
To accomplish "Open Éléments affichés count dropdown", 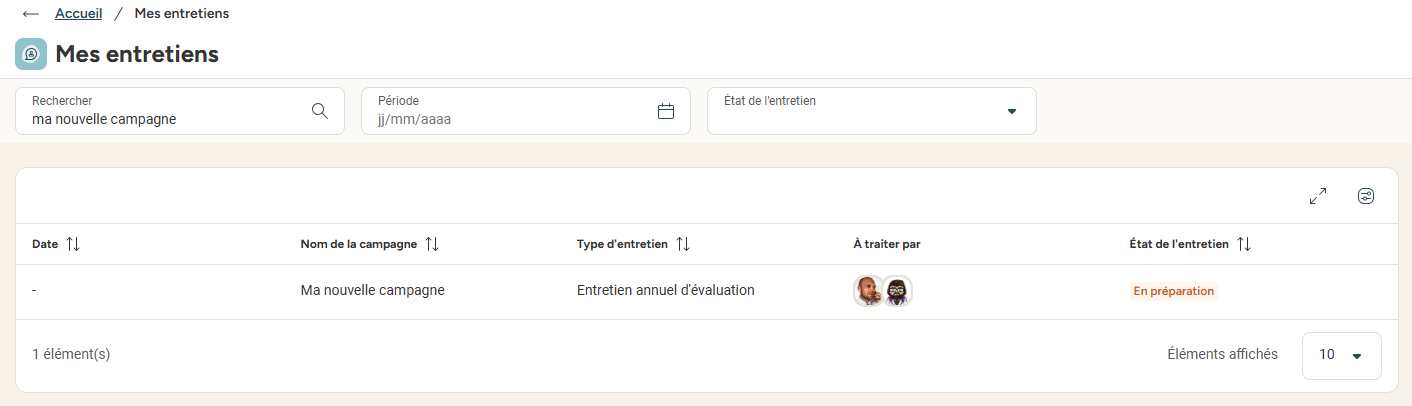I will (x=1342, y=355).
